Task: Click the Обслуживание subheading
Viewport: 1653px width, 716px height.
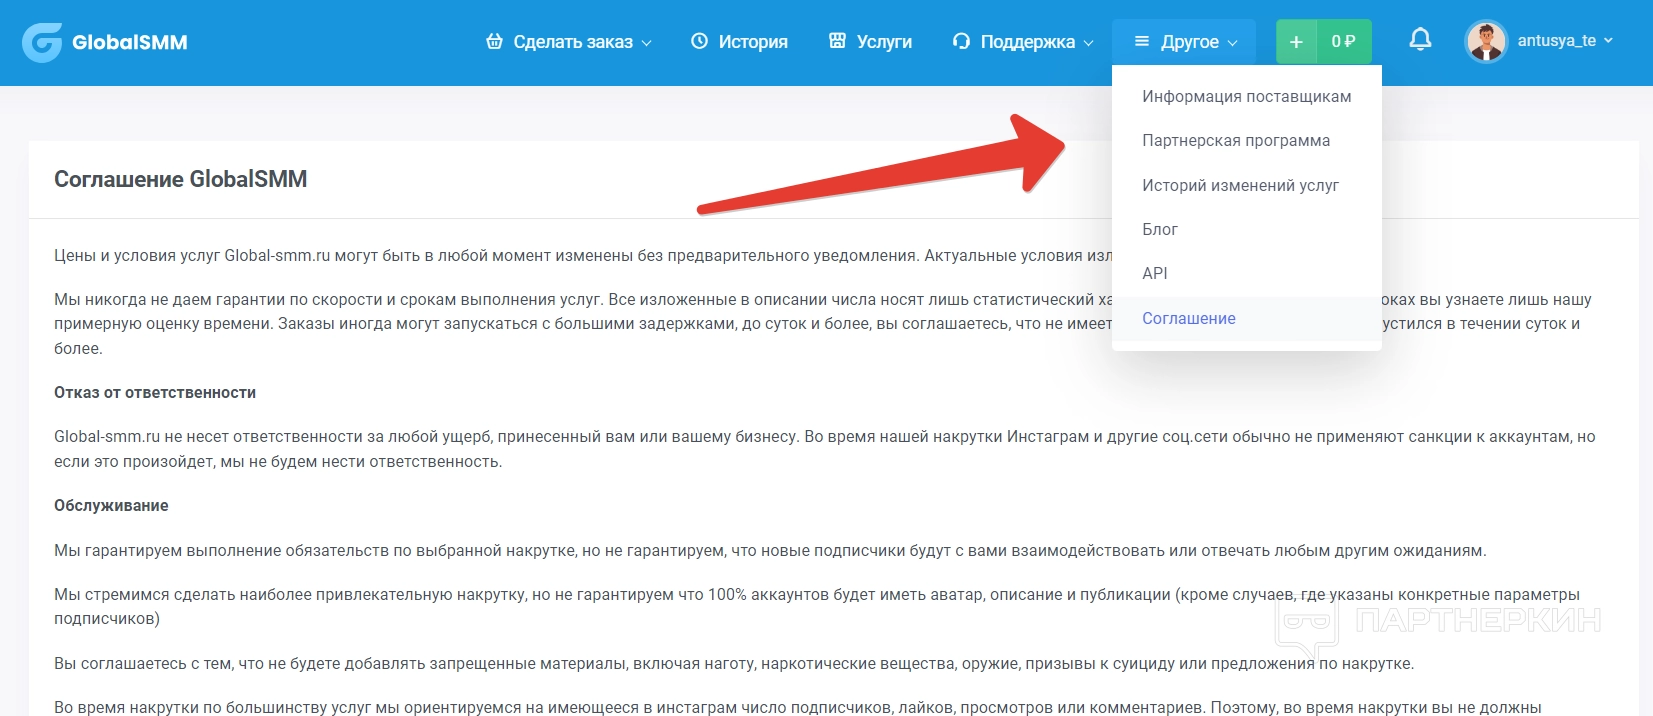Action: click(x=111, y=505)
